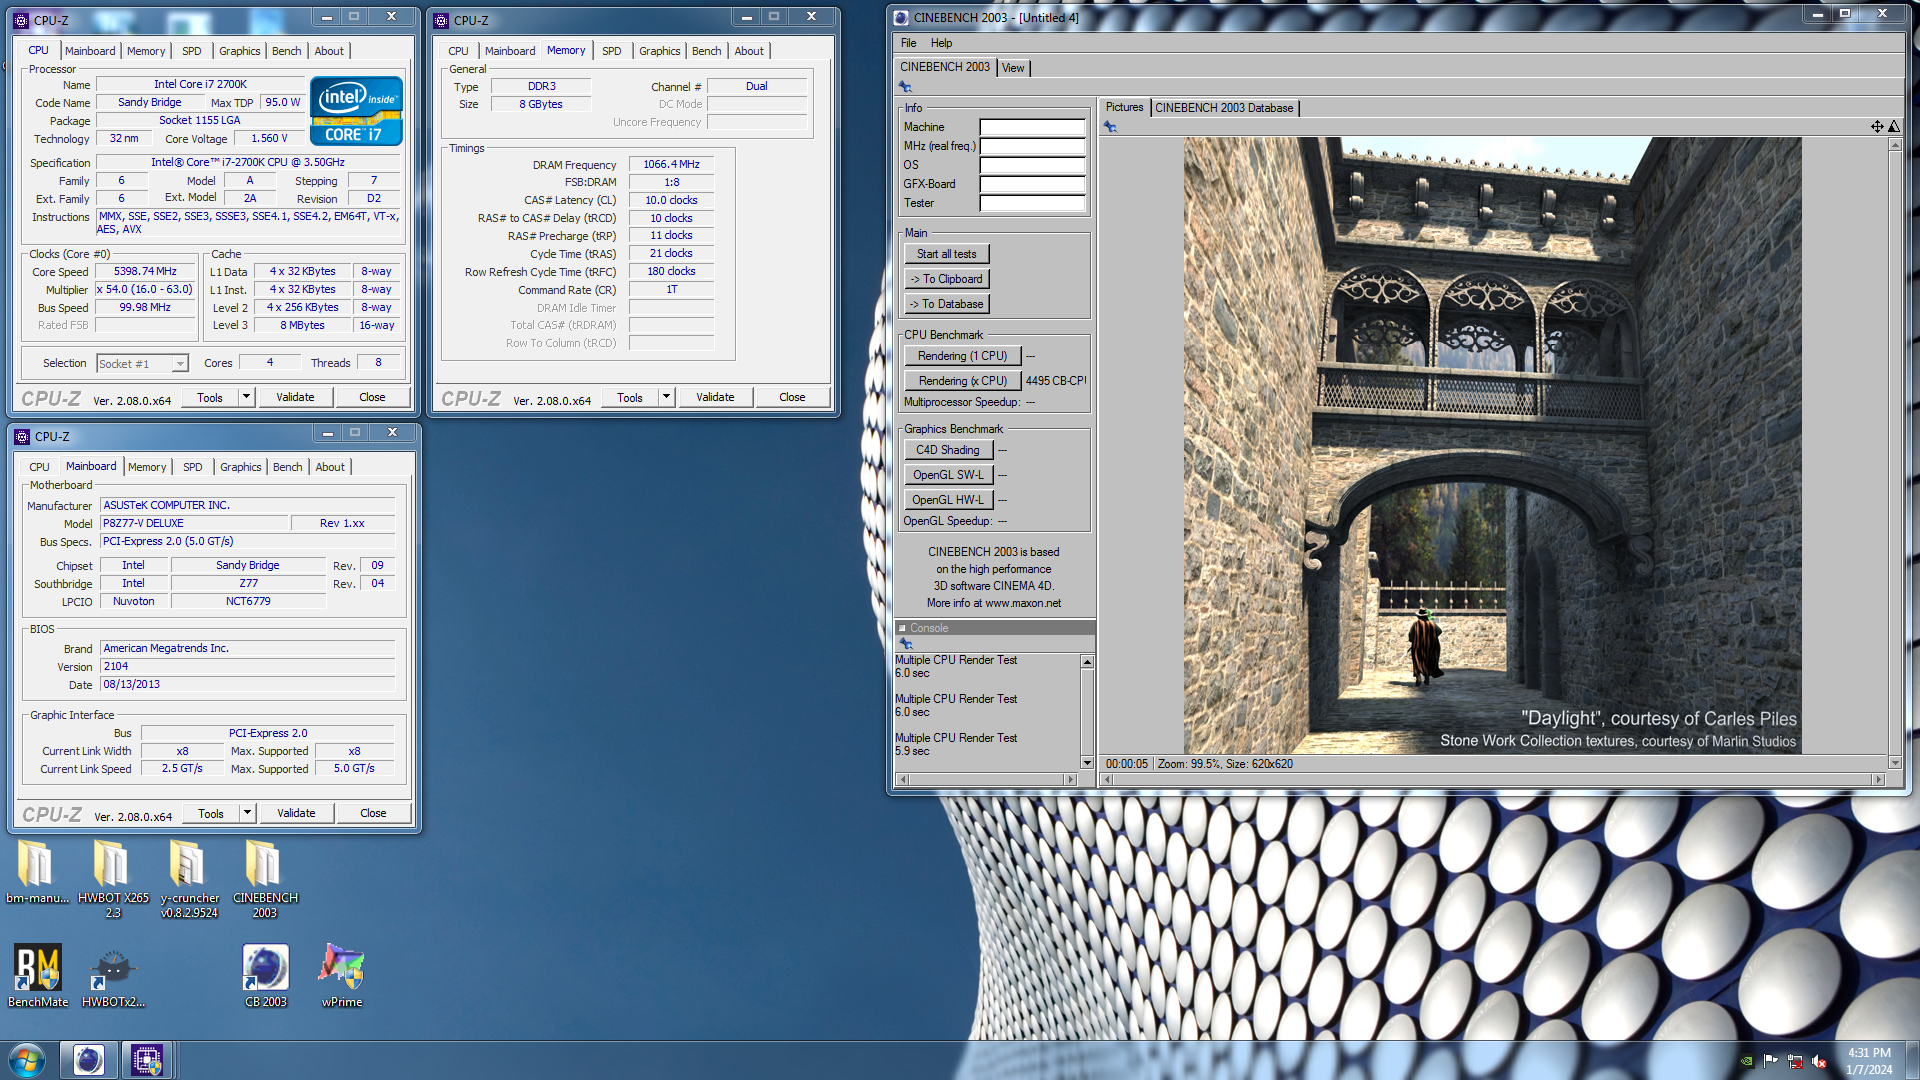Open the Windows Start menu

click(x=27, y=1060)
